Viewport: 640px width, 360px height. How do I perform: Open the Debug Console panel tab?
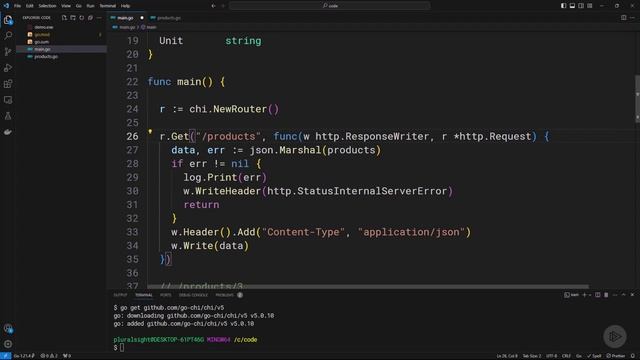pyautogui.click(x=193, y=295)
